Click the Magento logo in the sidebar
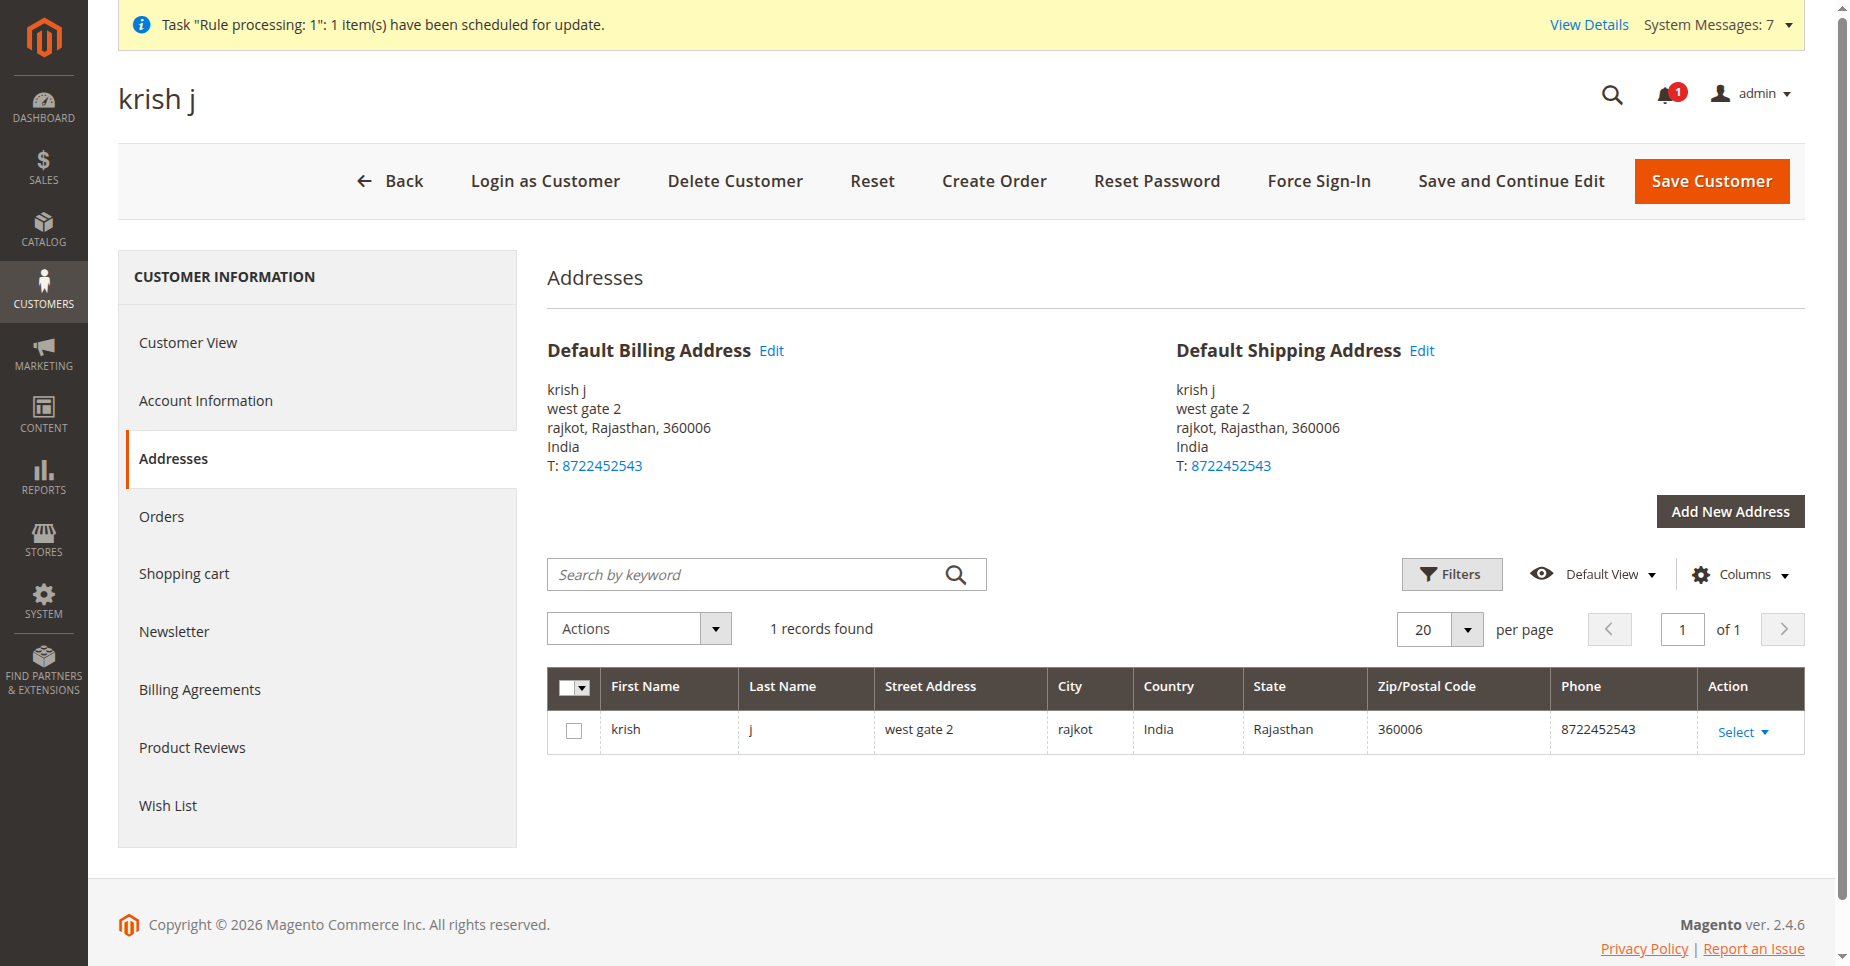Viewport: 1850px width, 966px height. pyautogui.click(x=44, y=38)
